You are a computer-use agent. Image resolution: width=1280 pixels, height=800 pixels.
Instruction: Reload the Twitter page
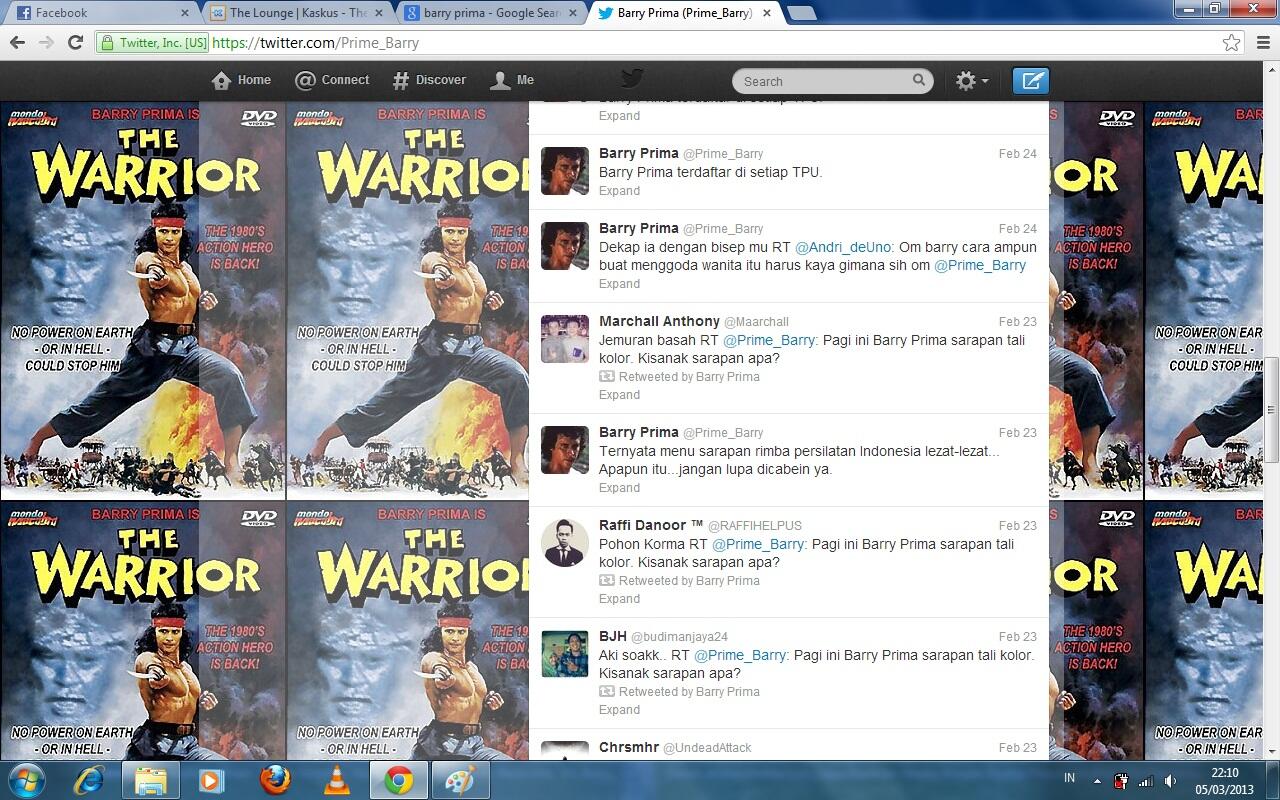coord(75,43)
